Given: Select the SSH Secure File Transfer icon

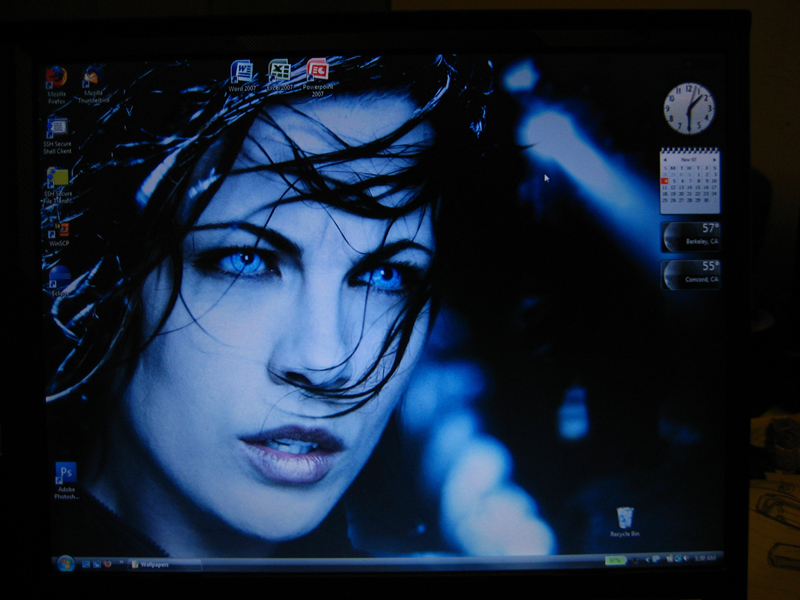Looking at the screenshot, I should 58,185.
